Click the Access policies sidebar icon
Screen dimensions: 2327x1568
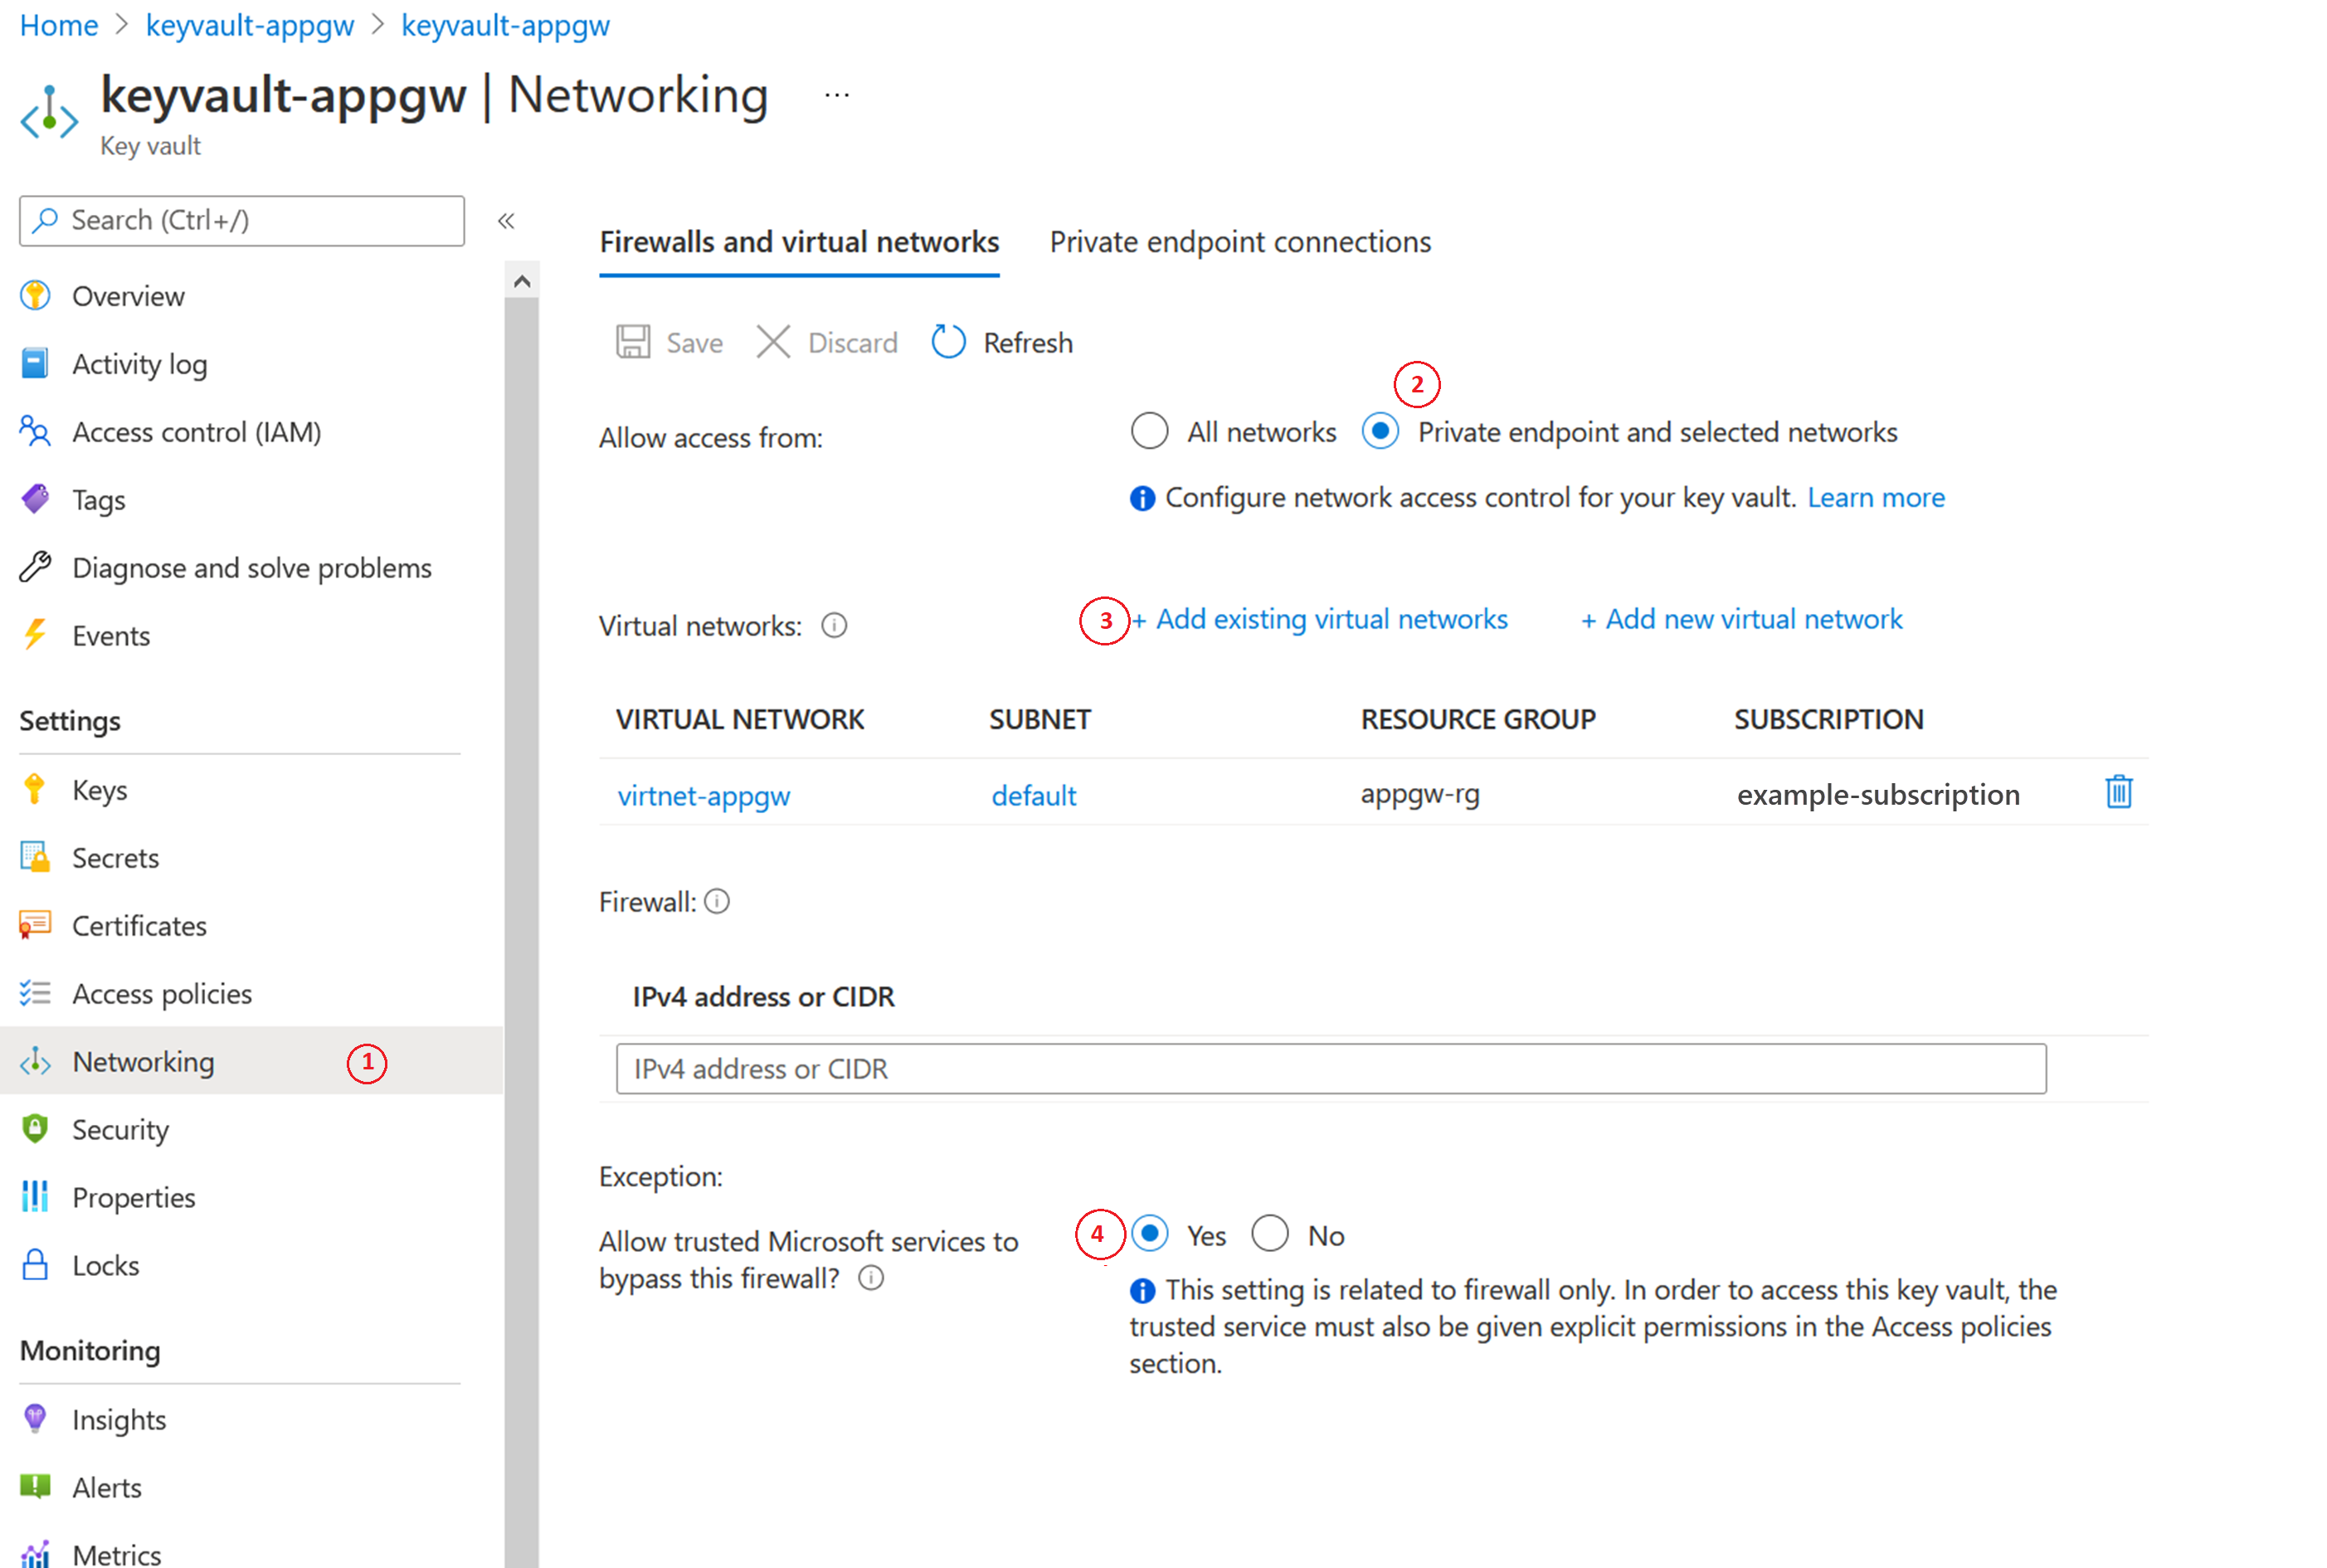37,992
